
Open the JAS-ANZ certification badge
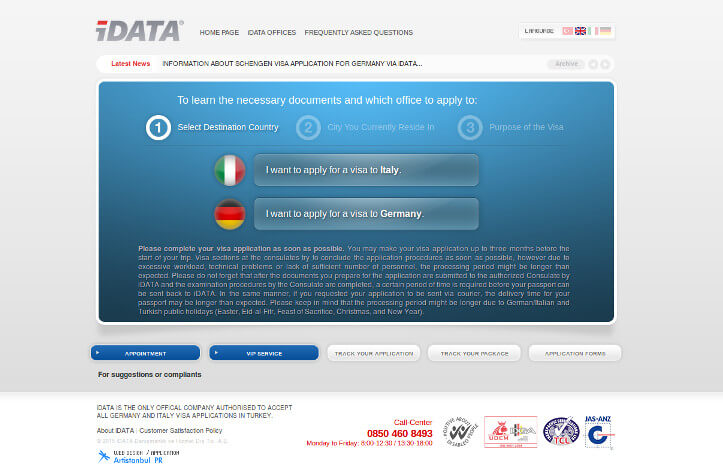tap(599, 432)
